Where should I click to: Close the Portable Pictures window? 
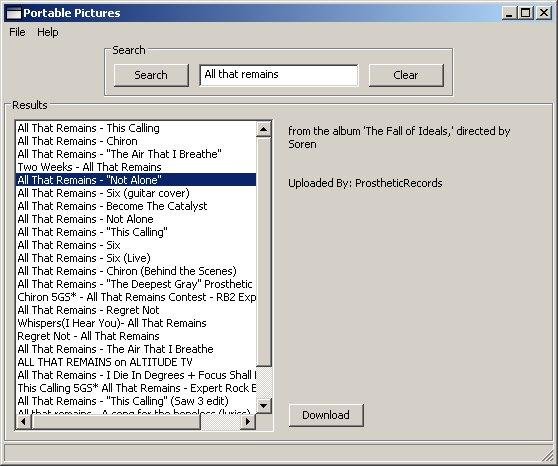[x=544, y=13]
